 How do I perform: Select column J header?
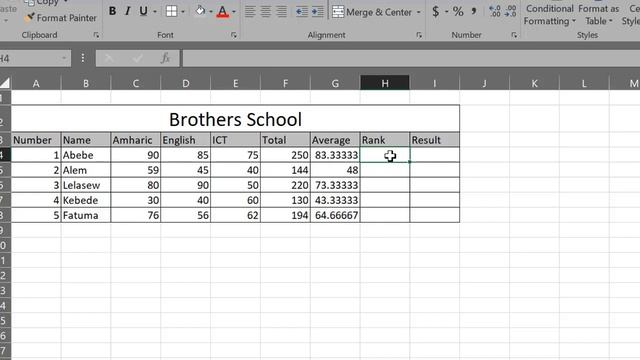coord(484,83)
